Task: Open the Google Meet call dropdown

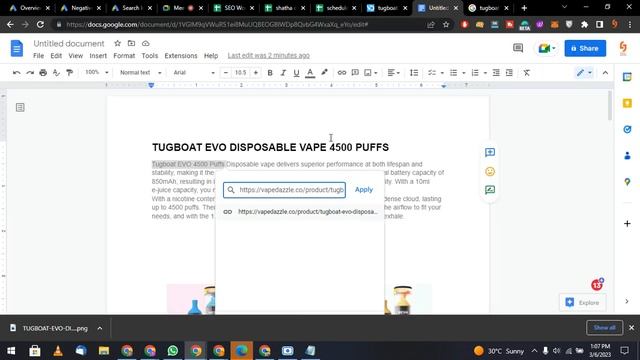Action: (x=547, y=48)
